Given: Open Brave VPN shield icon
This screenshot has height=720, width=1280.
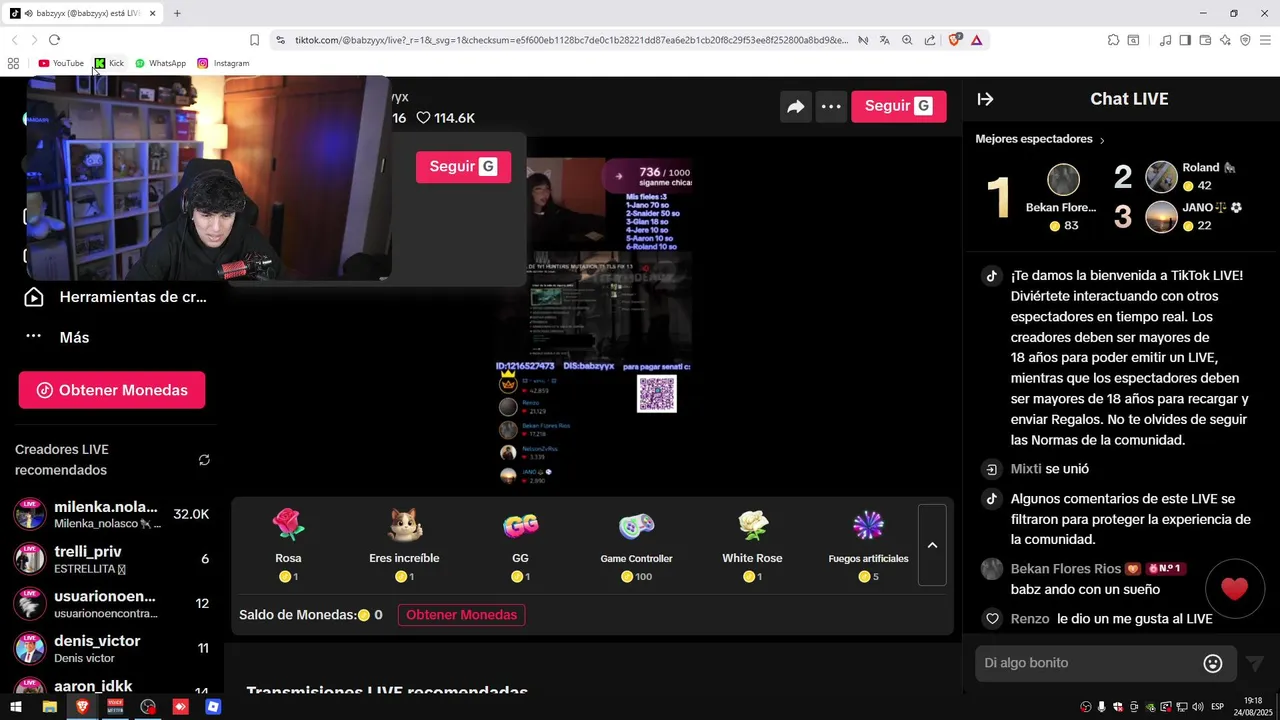Looking at the screenshot, I should coord(1245,40).
